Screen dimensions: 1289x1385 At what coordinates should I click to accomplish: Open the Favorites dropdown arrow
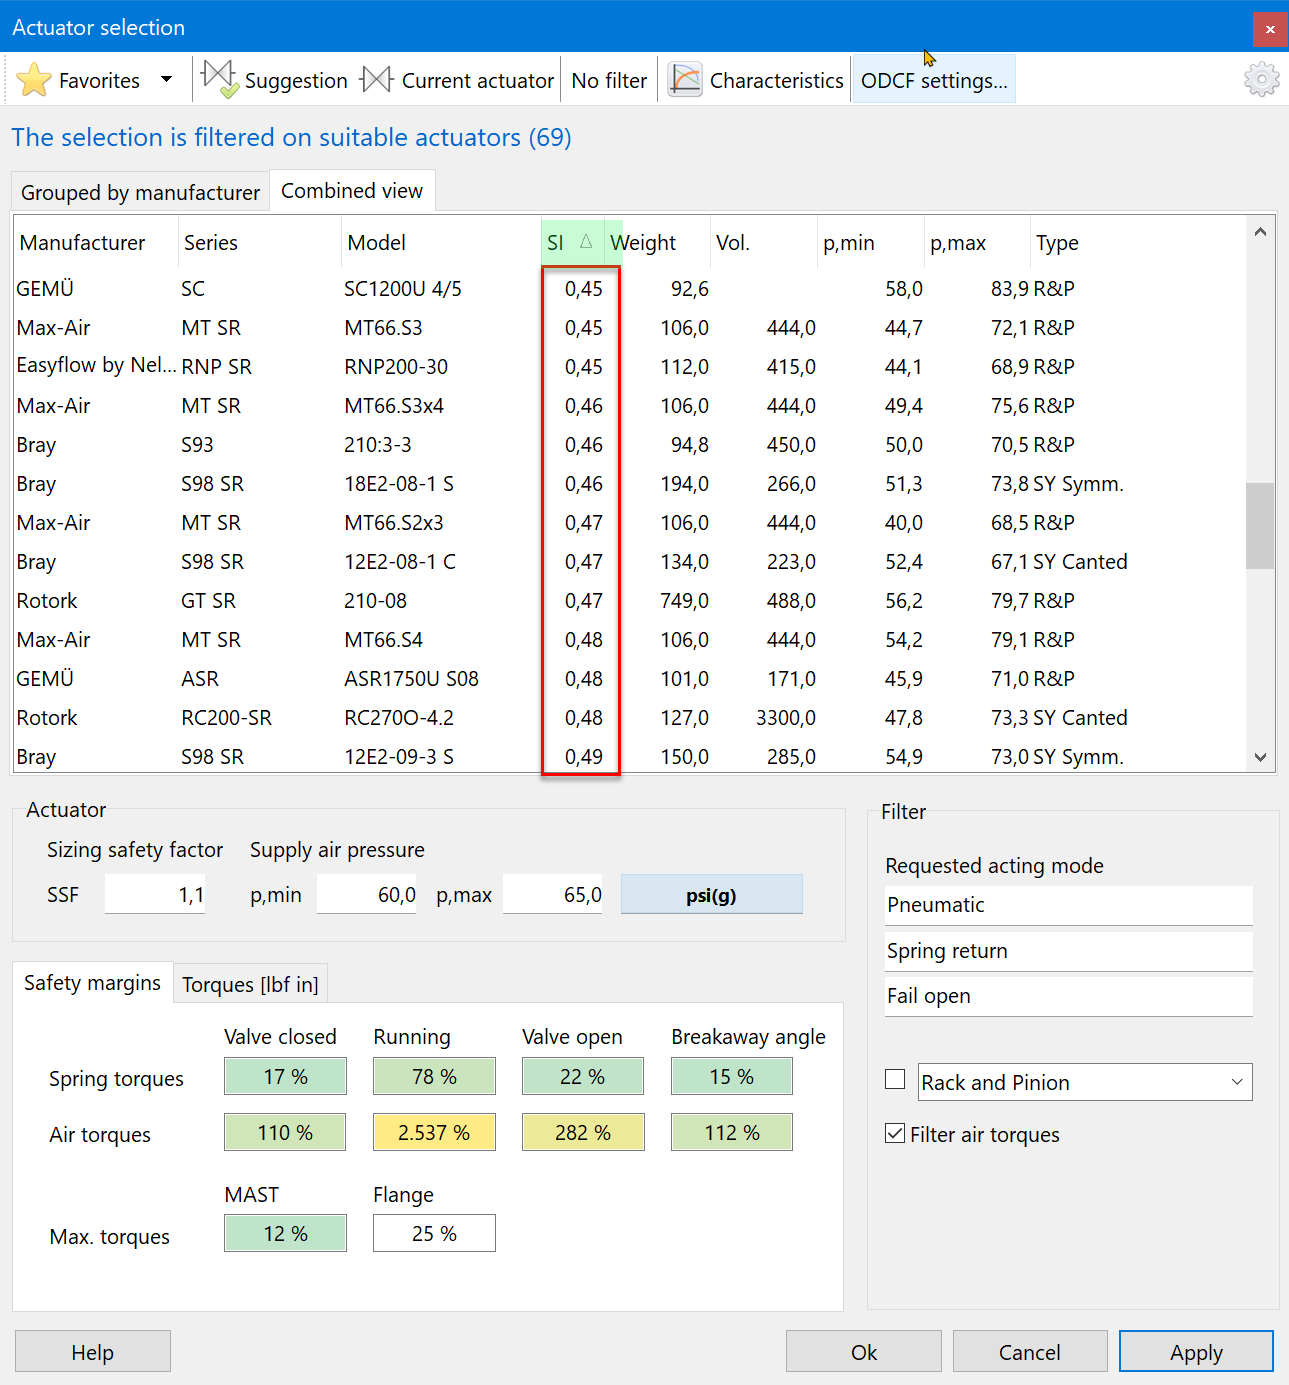pyautogui.click(x=167, y=79)
